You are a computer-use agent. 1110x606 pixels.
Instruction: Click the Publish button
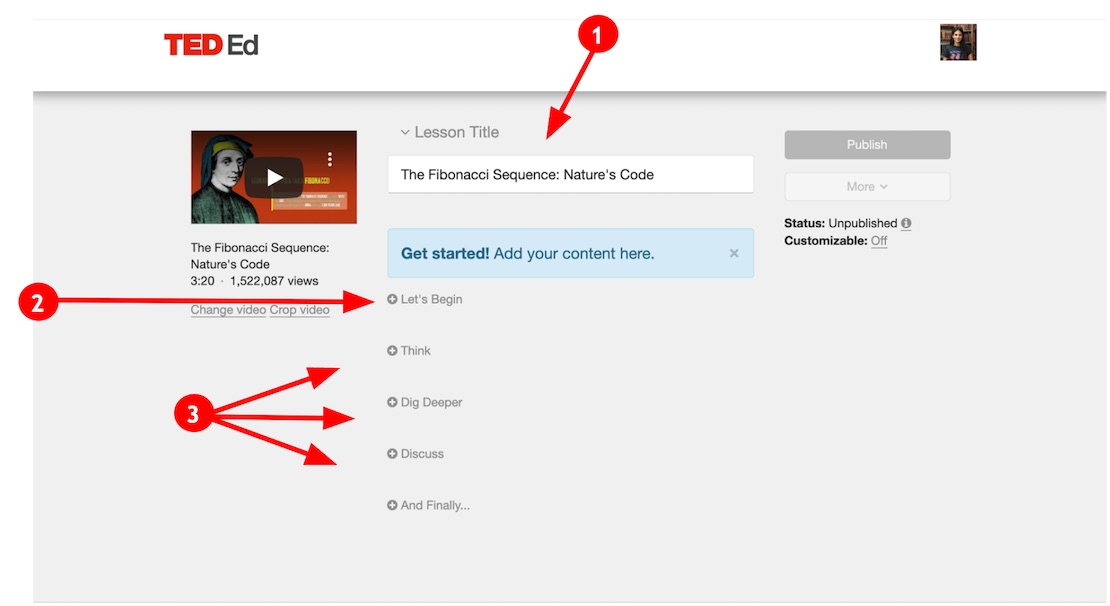[867, 144]
